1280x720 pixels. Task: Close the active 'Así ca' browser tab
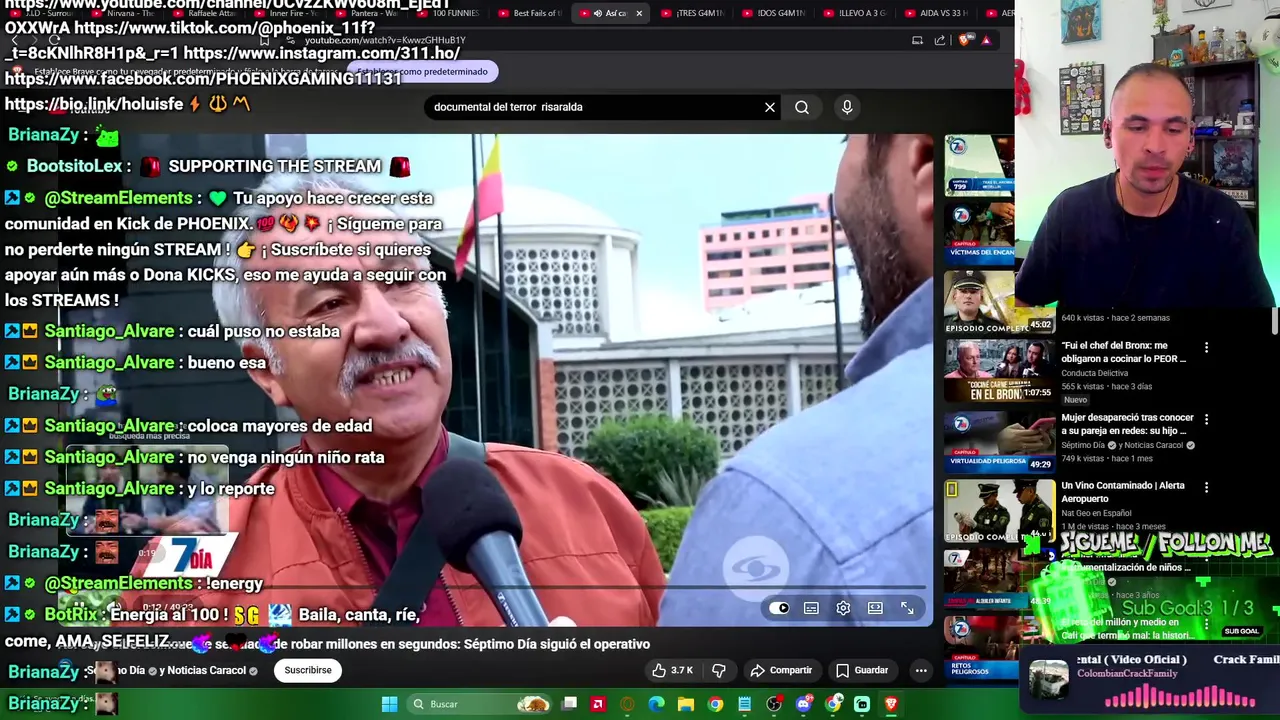638,13
